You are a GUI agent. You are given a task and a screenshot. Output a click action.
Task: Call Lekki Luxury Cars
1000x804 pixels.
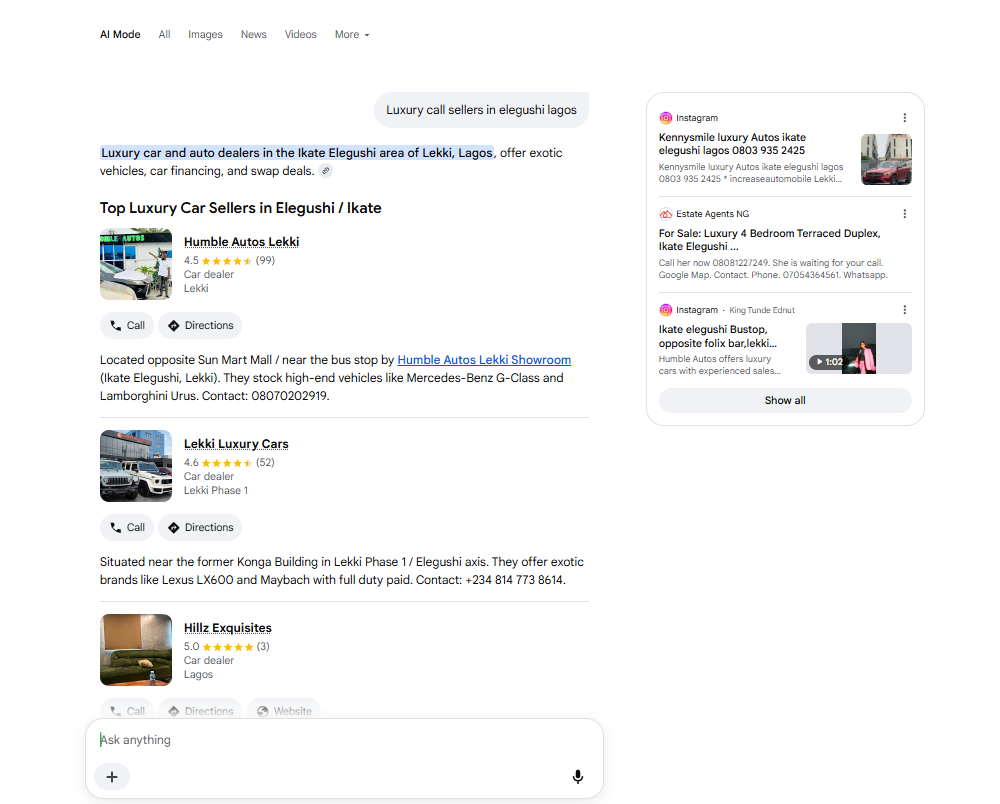(x=127, y=527)
